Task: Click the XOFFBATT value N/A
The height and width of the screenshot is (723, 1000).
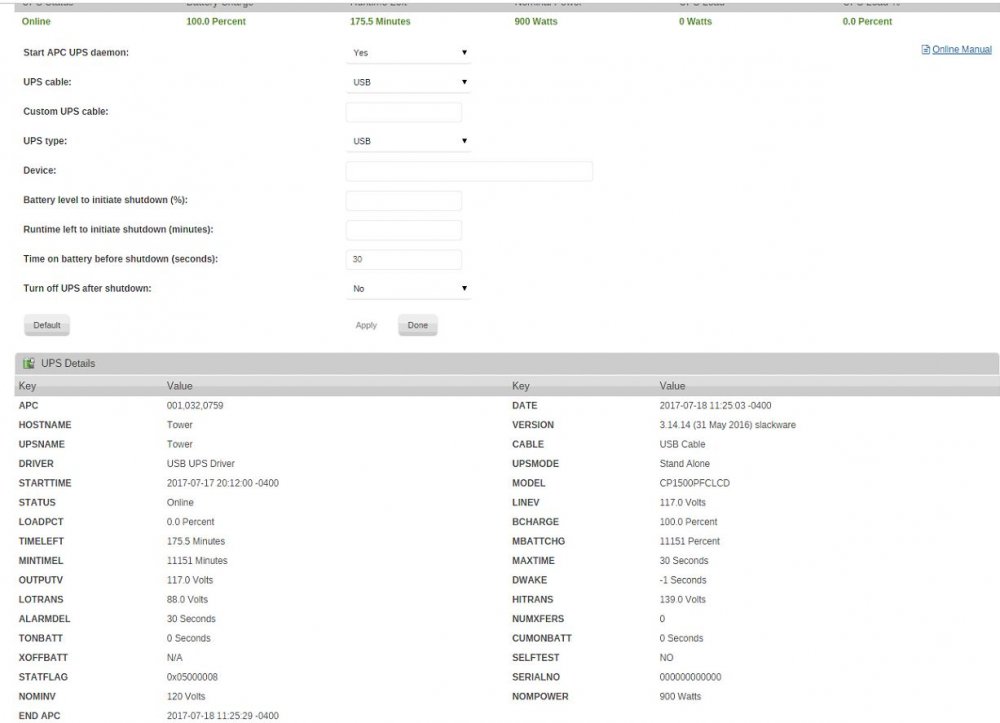Action: click(x=174, y=657)
